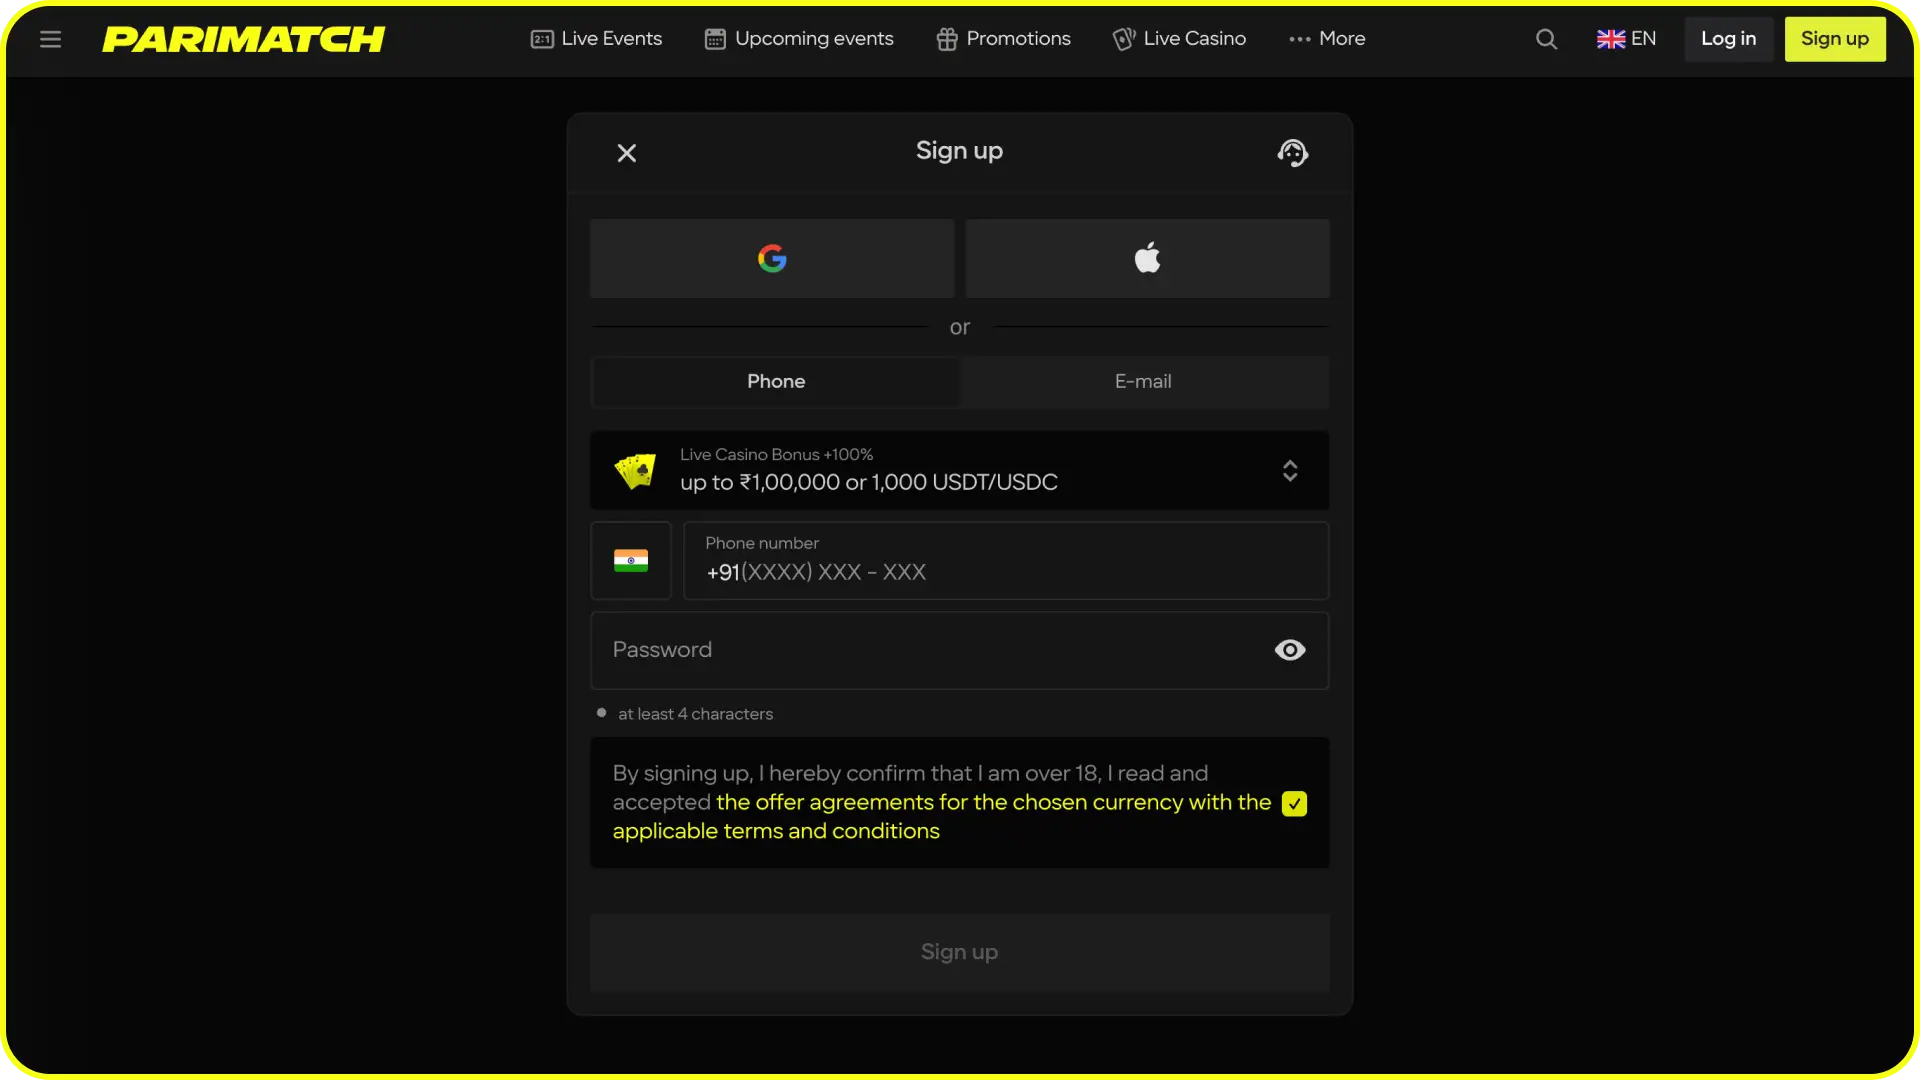This screenshot has width=1920, height=1080.
Task: Click the Log in button
Action: click(x=1728, y=39)
